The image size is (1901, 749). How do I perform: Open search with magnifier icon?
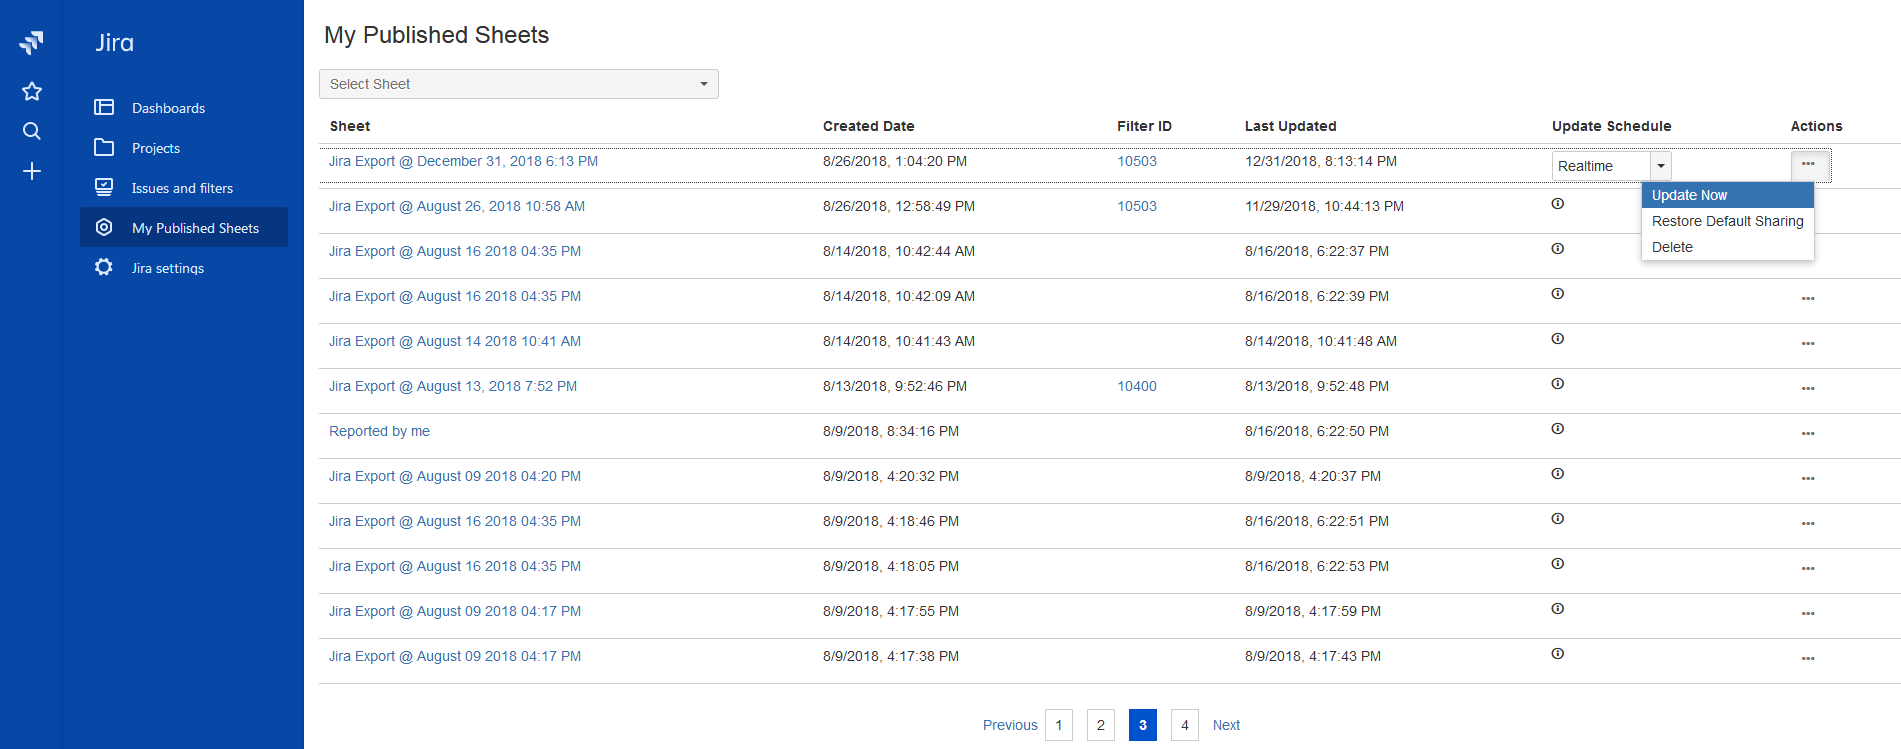32,131
